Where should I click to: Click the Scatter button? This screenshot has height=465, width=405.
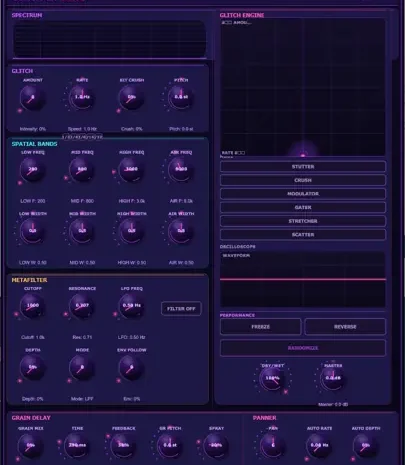click(x=303, y=235)
